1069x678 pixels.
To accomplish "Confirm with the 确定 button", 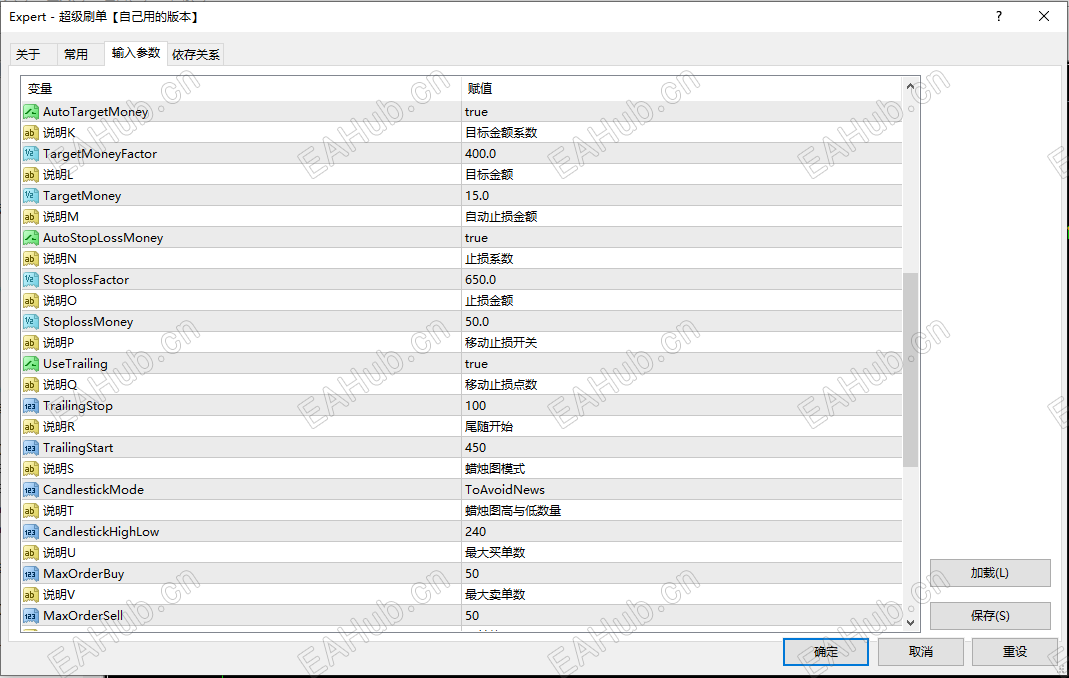I will click(x=826, y=651).
